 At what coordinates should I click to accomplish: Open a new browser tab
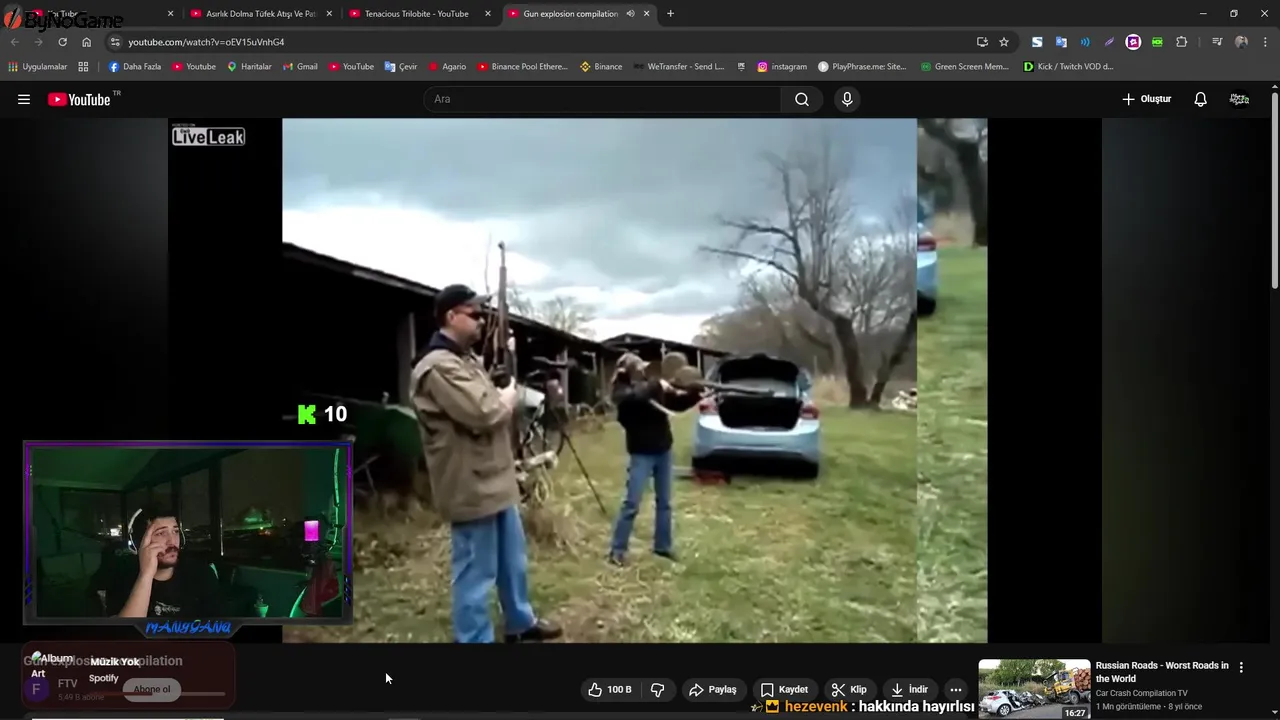tap(670, 14)
